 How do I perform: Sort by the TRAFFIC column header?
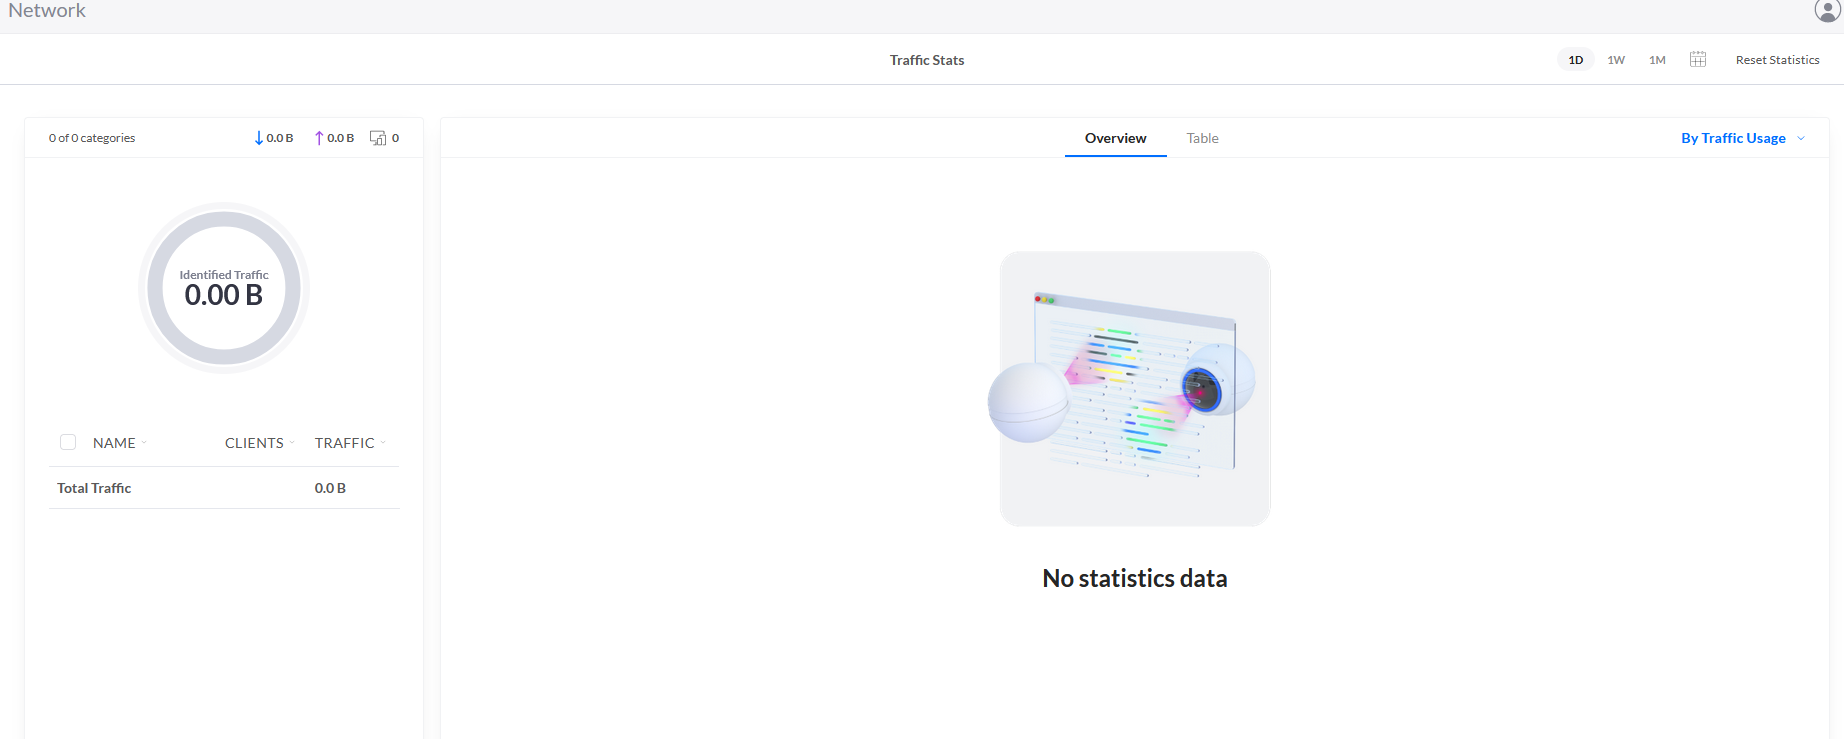[x=350, y=443]
